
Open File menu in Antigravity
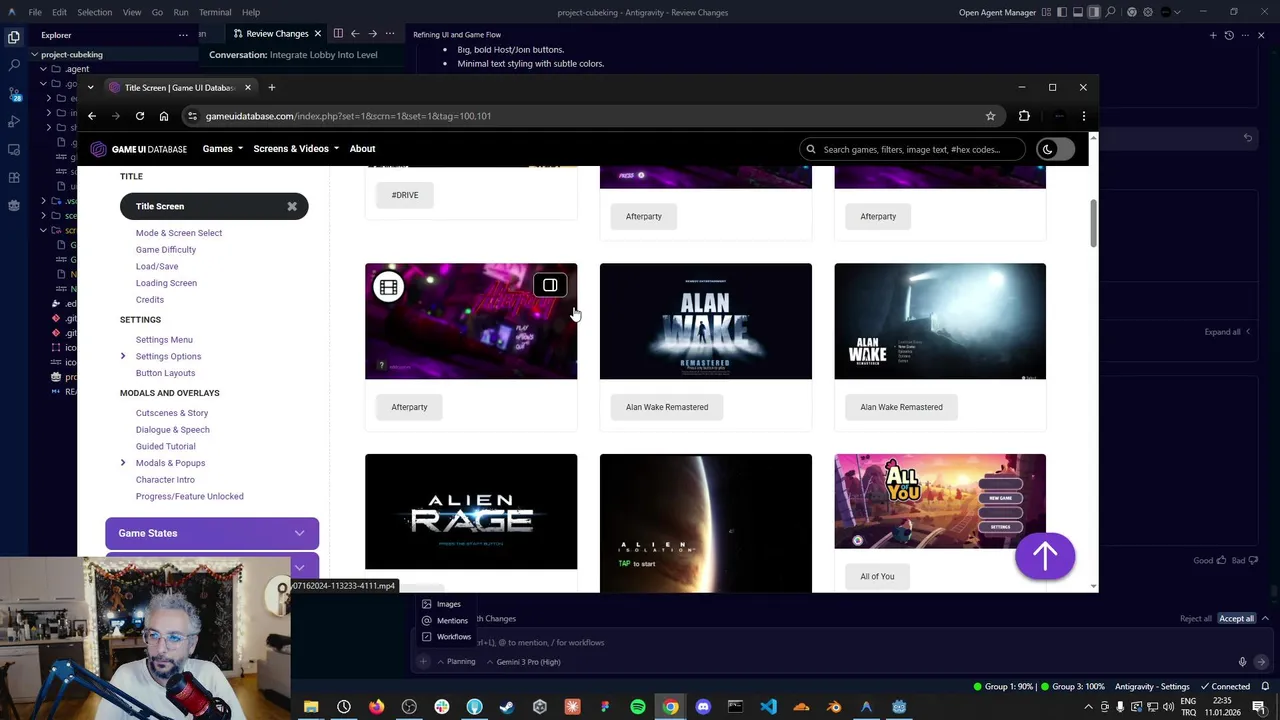(35, 12)
